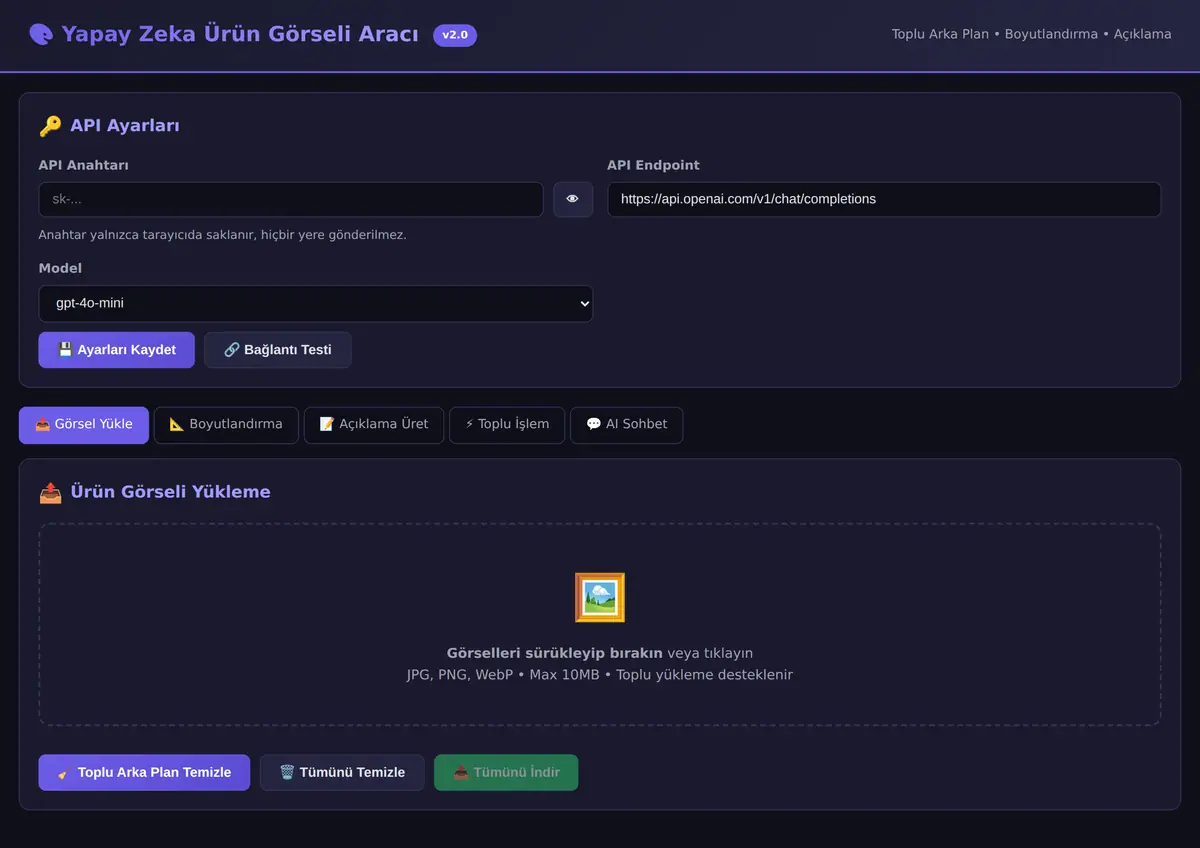Click the "Yapay Zeka Ürün Görseli Aracı" title

[240, 35]
